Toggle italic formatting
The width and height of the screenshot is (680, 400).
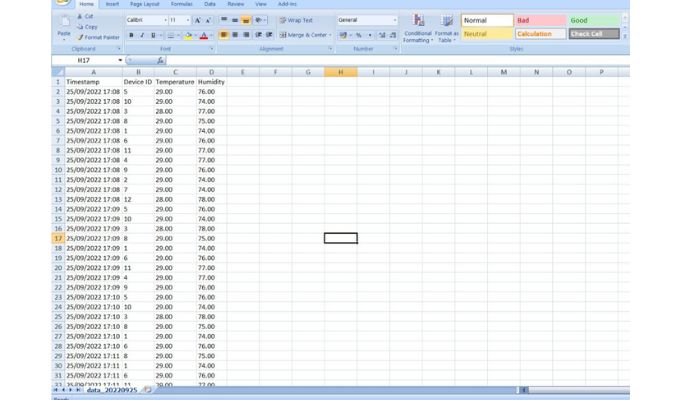pyautogui.click(x=142, y=35)
